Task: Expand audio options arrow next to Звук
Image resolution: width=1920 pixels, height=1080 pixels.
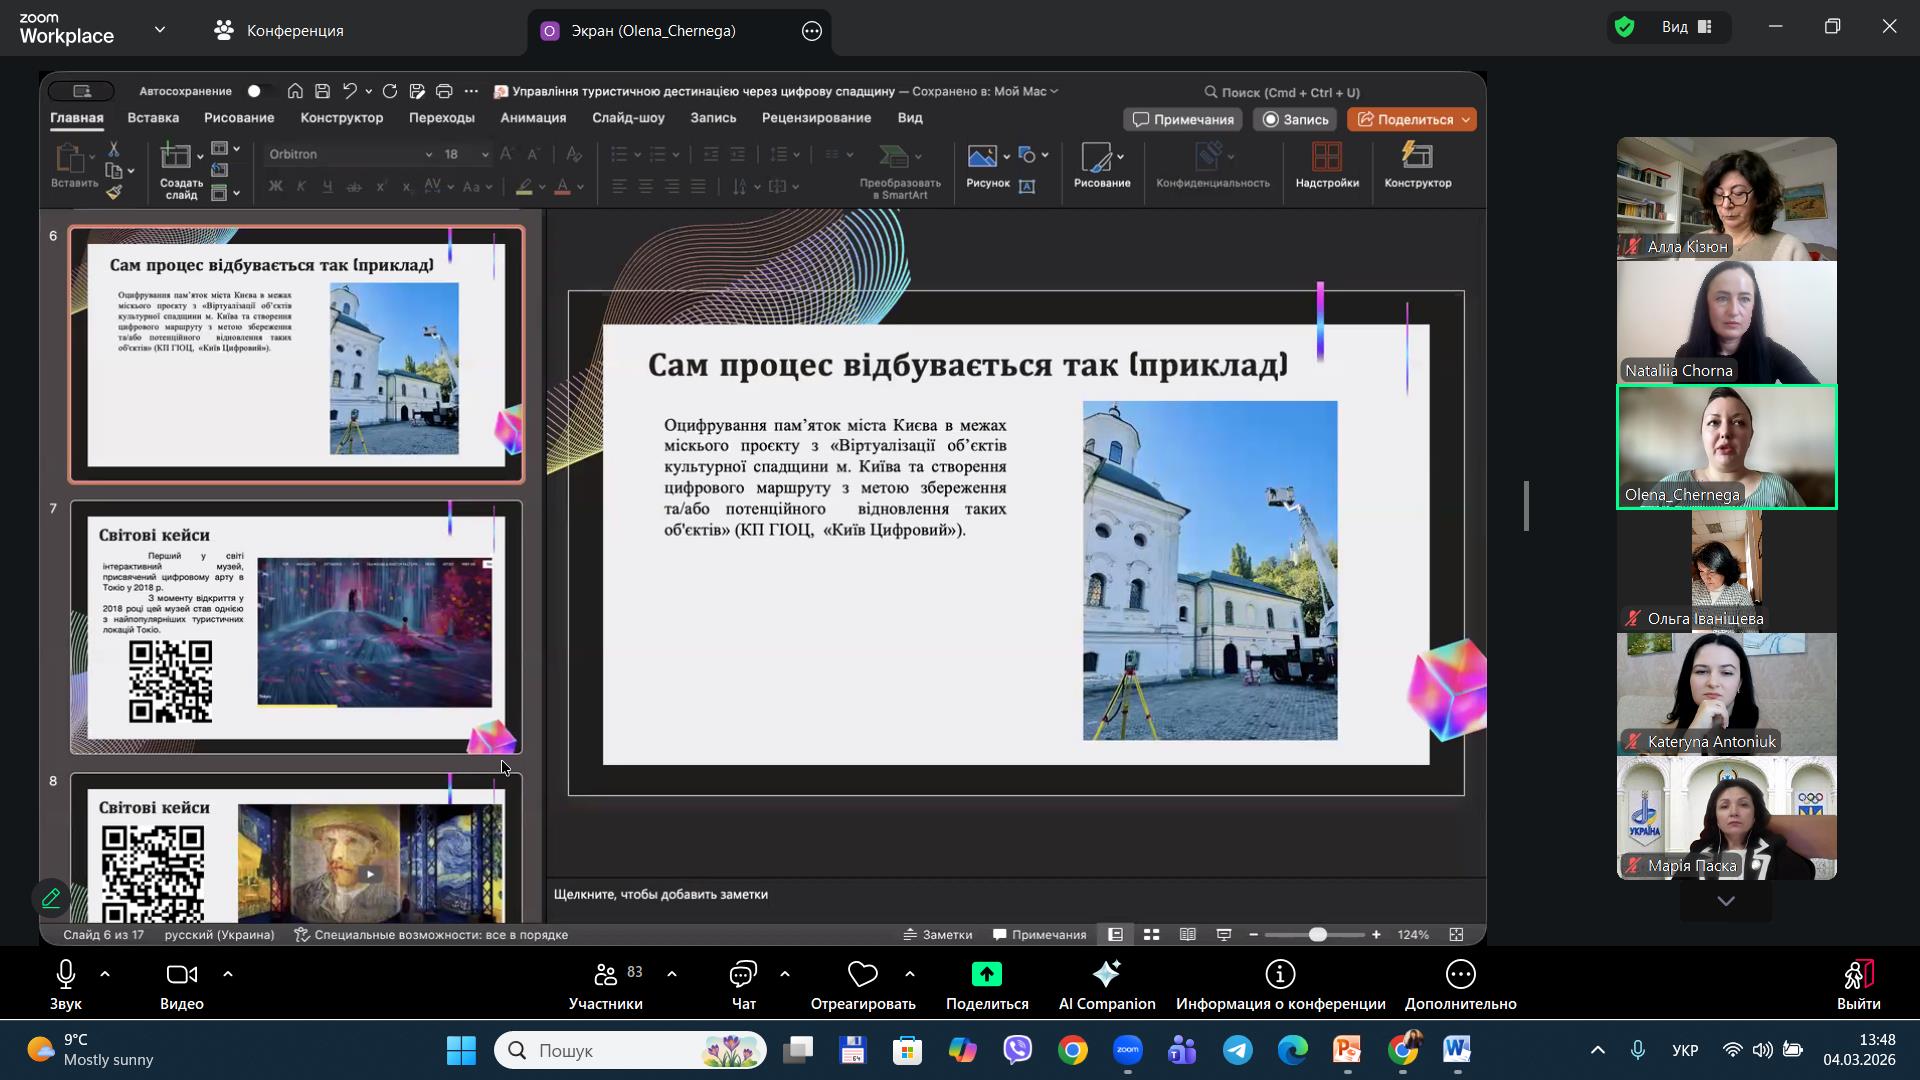Action: pyautogui.click(x=105, y=974)
